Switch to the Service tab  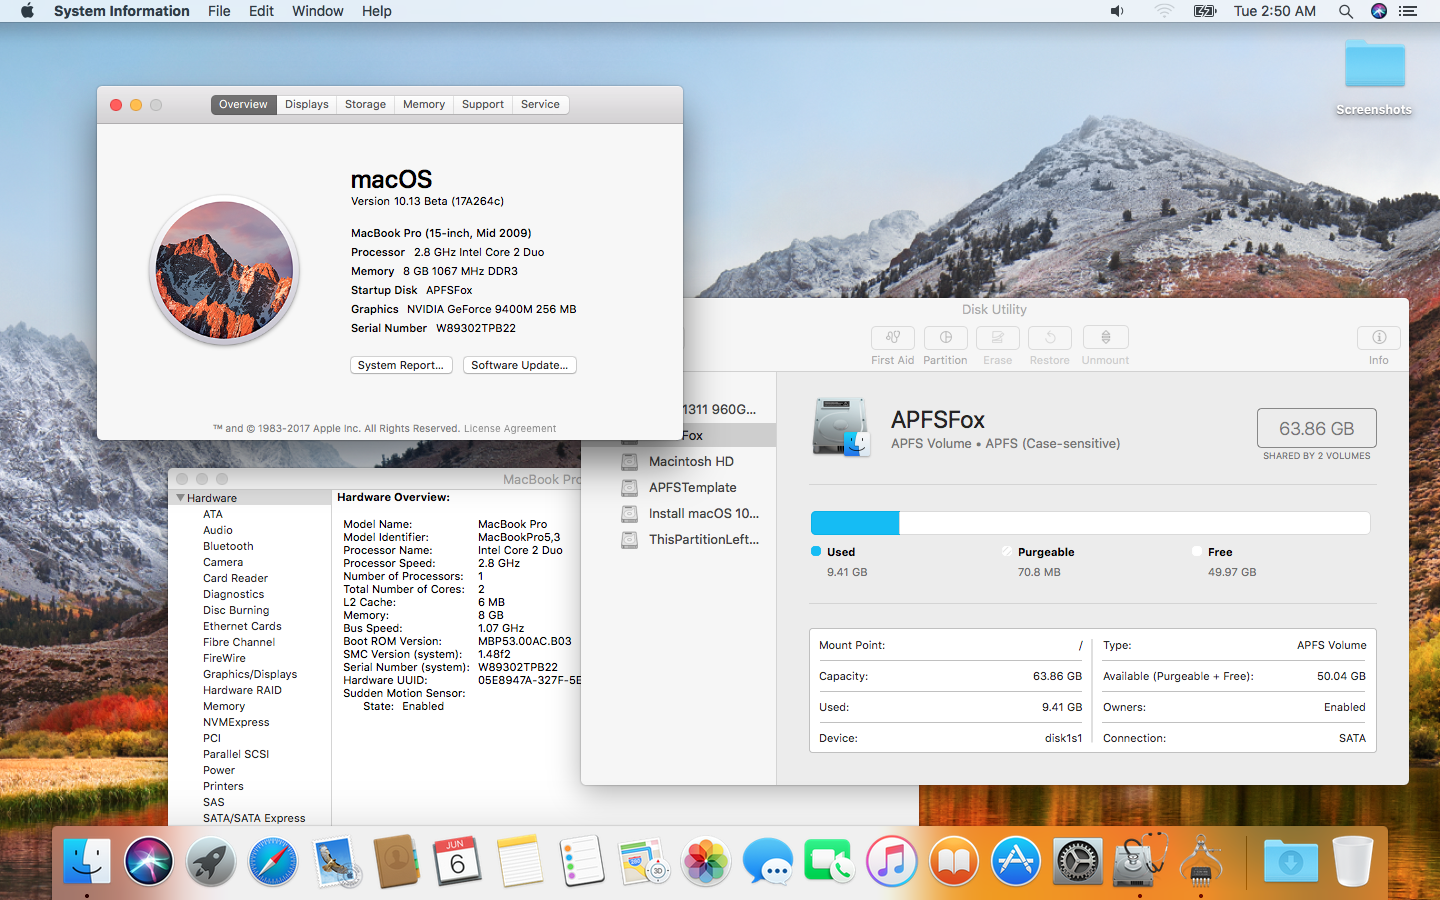pyautogui.click(x=540, y=105)
